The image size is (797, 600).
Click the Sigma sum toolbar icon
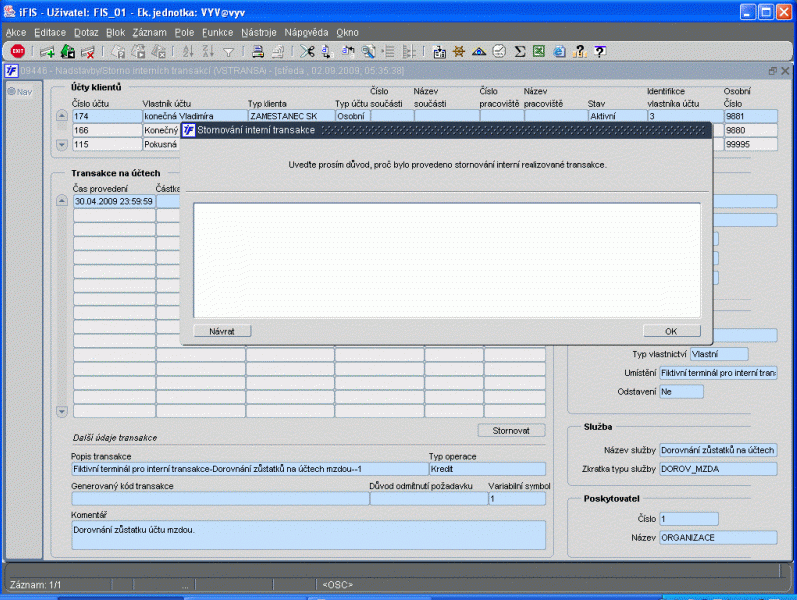[519, 51]
